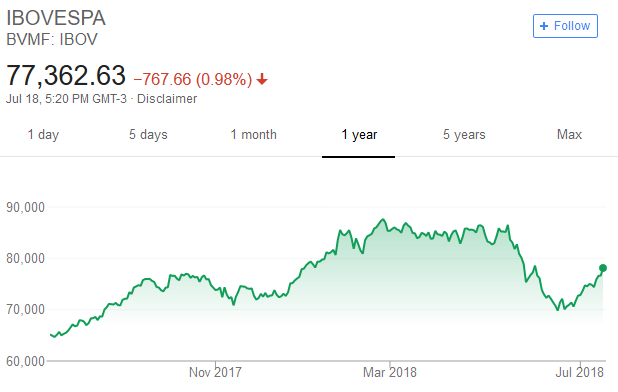Select the 1 year tab
The width and height of the screenshot is (618, 392).
pos(359,135)
